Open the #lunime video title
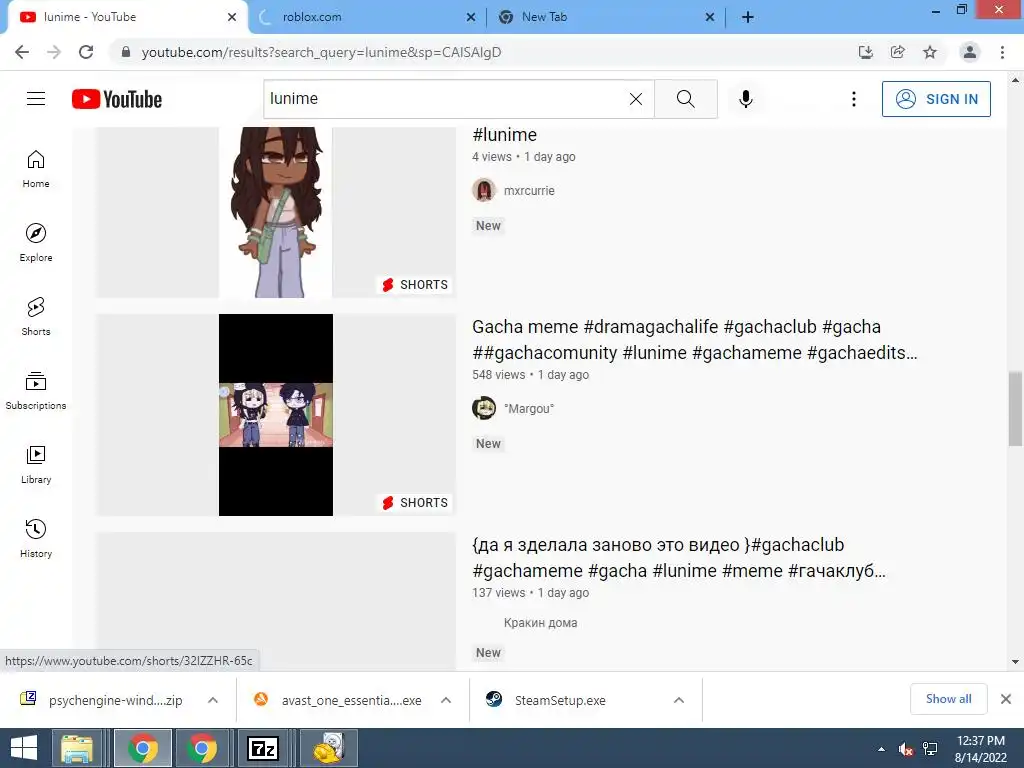This screenshot has height=768, width=1024. (504, 135)
